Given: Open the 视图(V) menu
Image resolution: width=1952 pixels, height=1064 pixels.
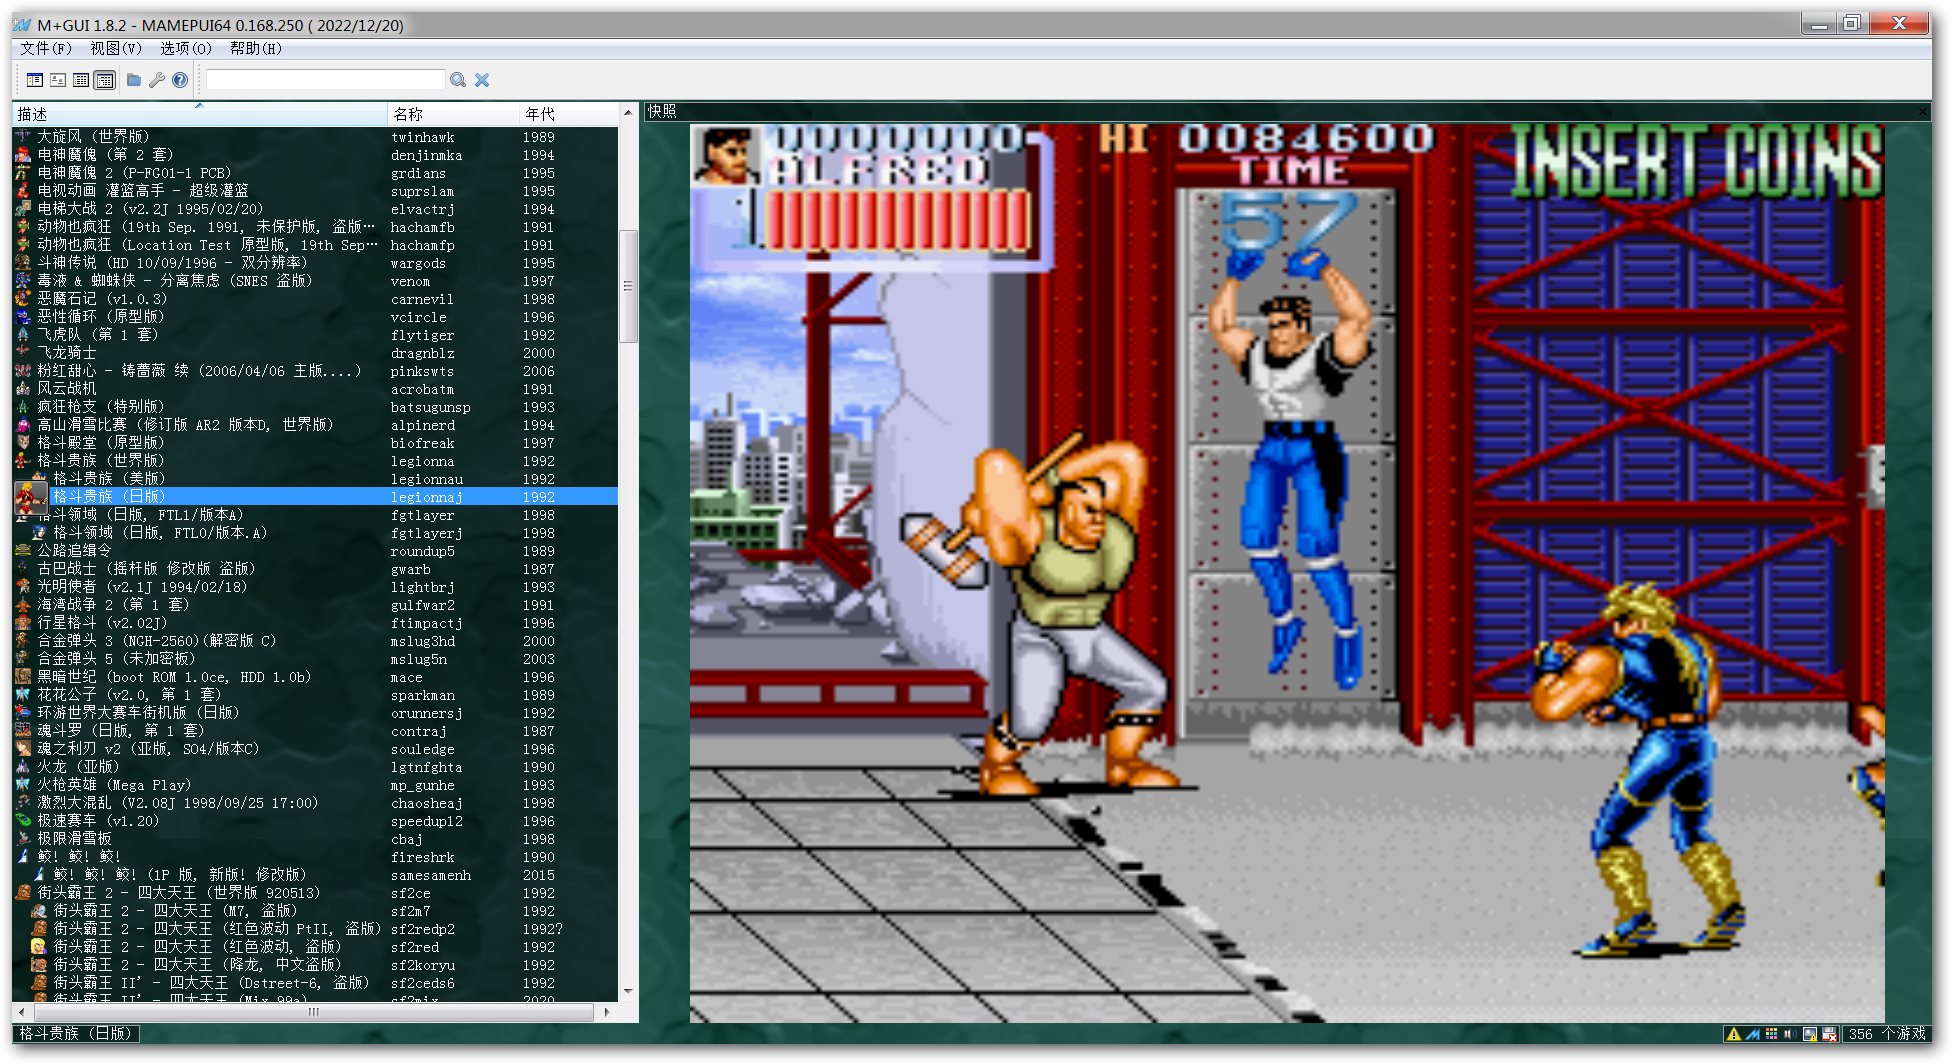Looking at the screenshot, I should [116, 48].
